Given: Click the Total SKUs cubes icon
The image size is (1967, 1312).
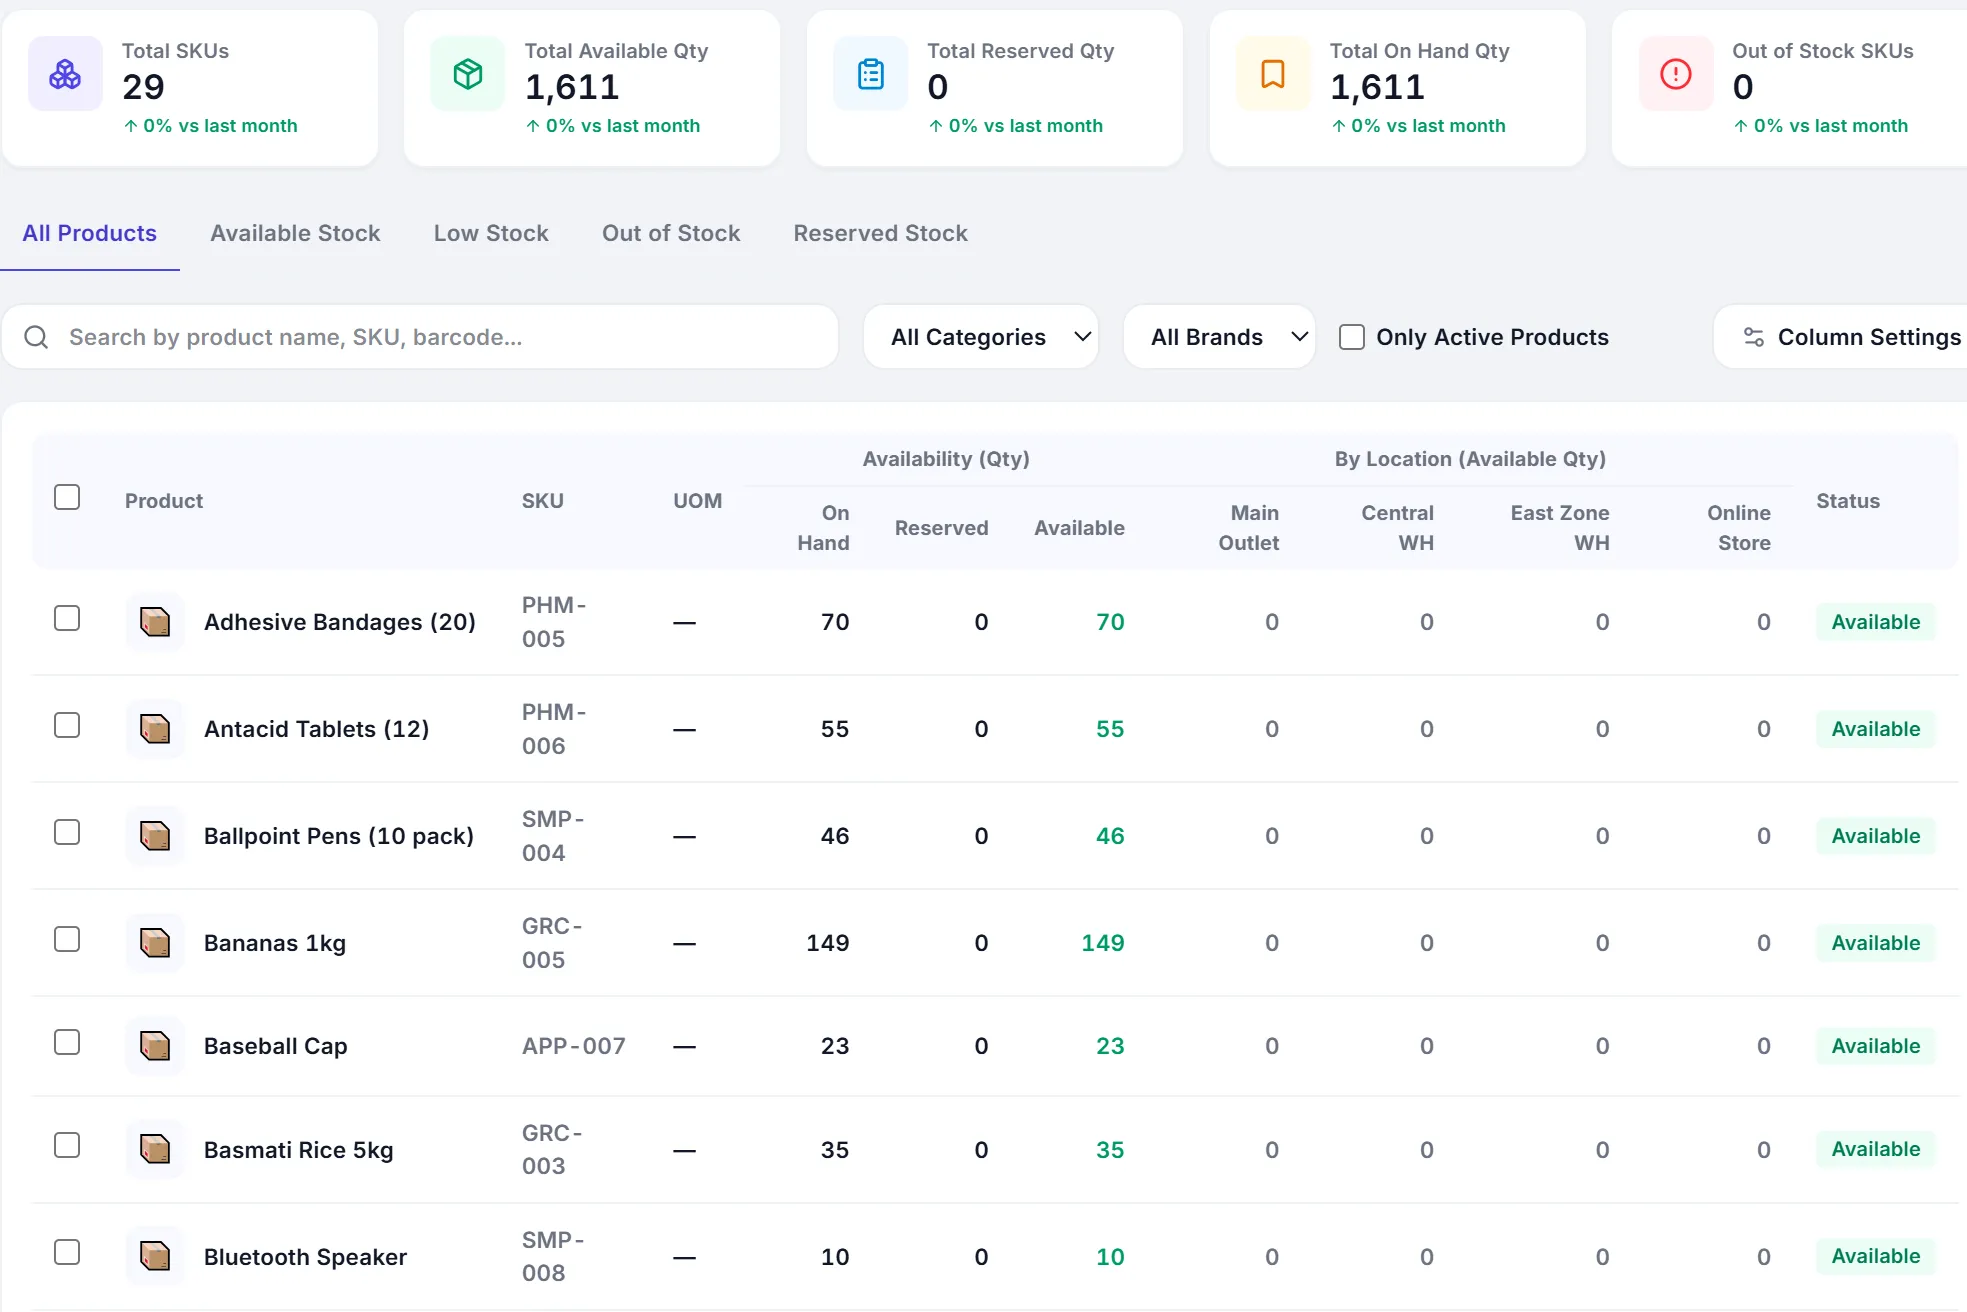Looking at the screenshot, I should [65, 74].
